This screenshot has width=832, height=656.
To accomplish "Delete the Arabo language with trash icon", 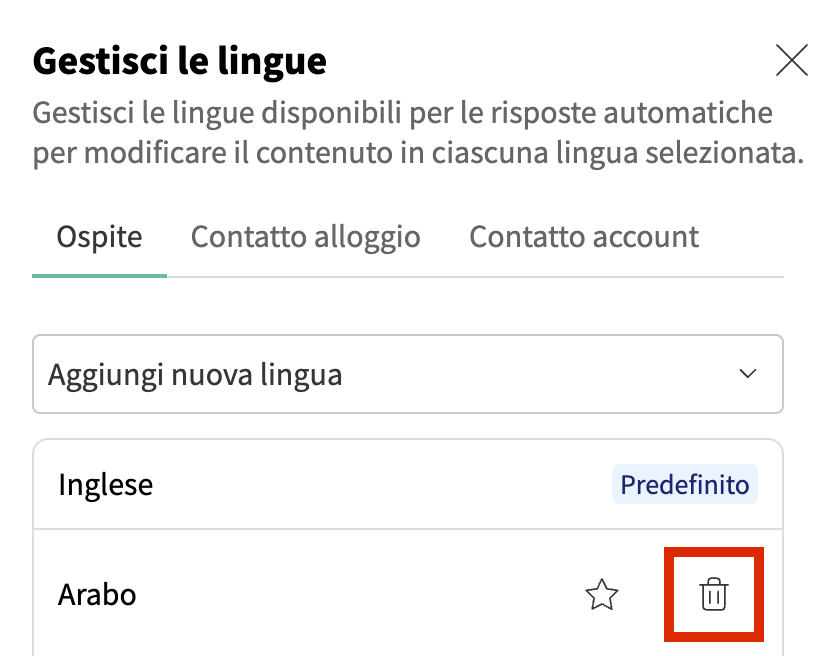I will [x=713, y=595].
